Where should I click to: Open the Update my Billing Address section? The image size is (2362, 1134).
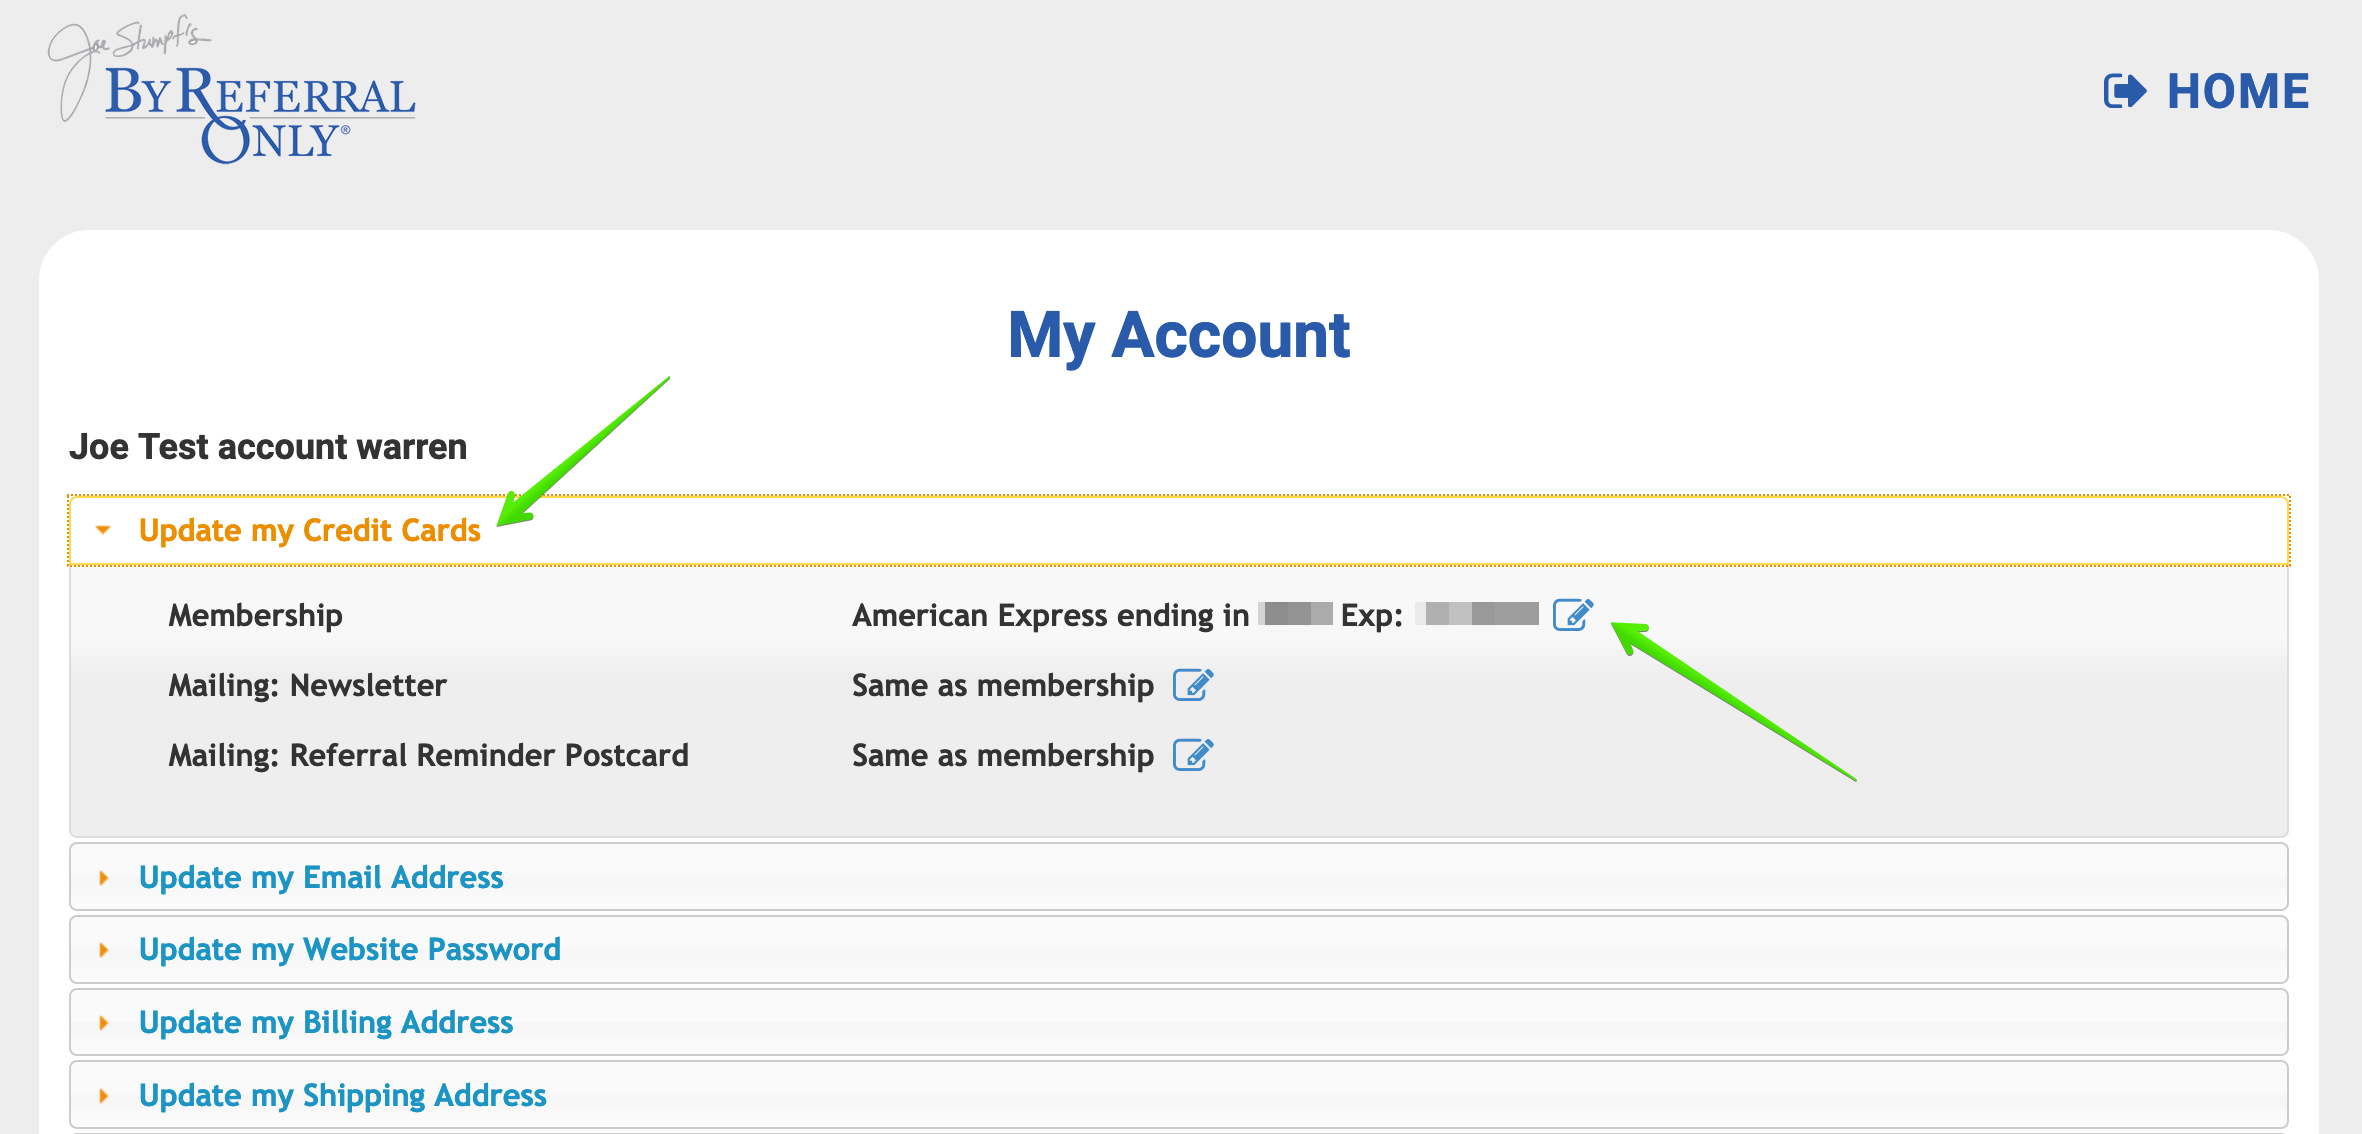(325, 1022)
